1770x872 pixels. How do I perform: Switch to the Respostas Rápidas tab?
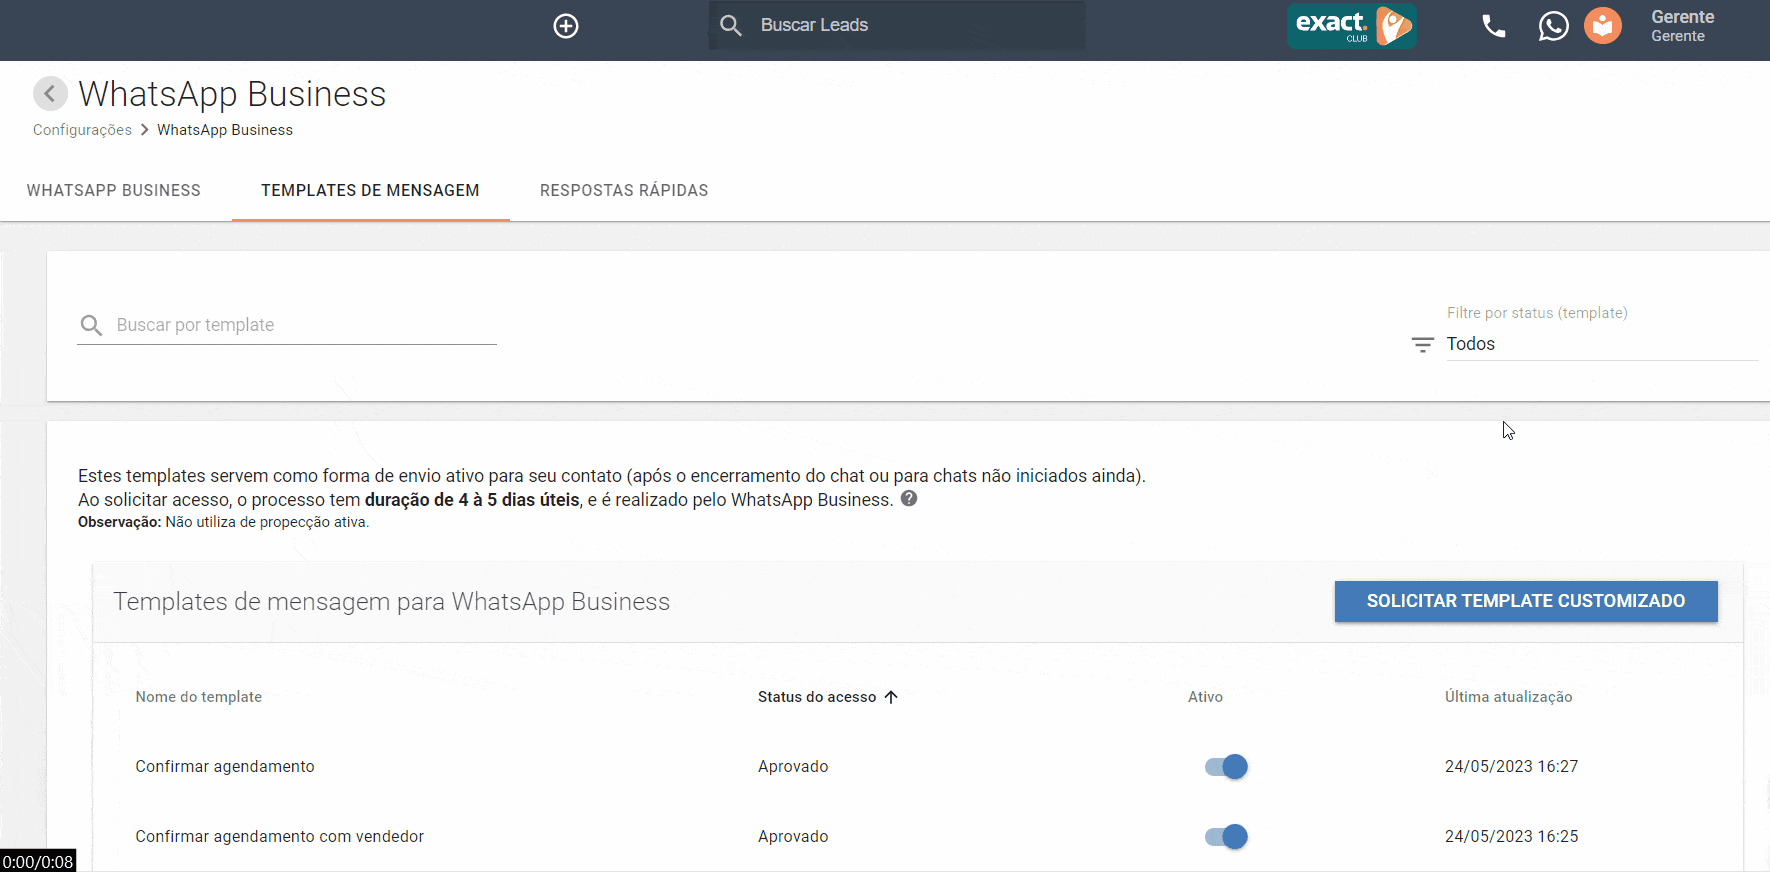tap(624, 190)
